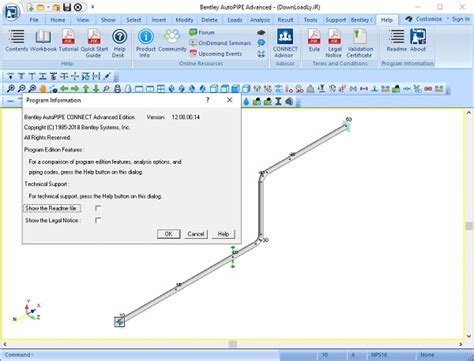Tick the Show the Legal Notice checkbox
This screenshot has height=361, width=474.
click(98, 220)
